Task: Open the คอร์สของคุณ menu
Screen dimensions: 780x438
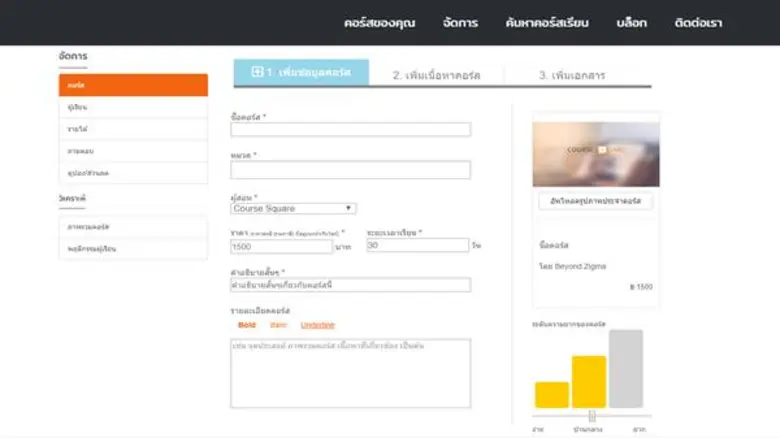Action: [379, 23]
